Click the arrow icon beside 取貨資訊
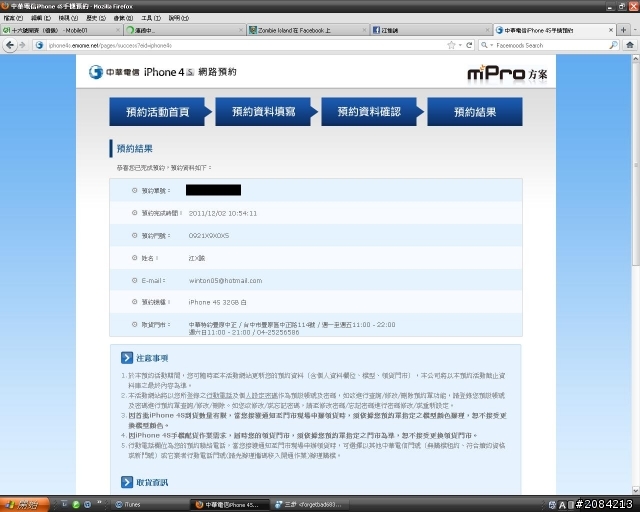This screenshot has height=512, width=640. [127, 482]
